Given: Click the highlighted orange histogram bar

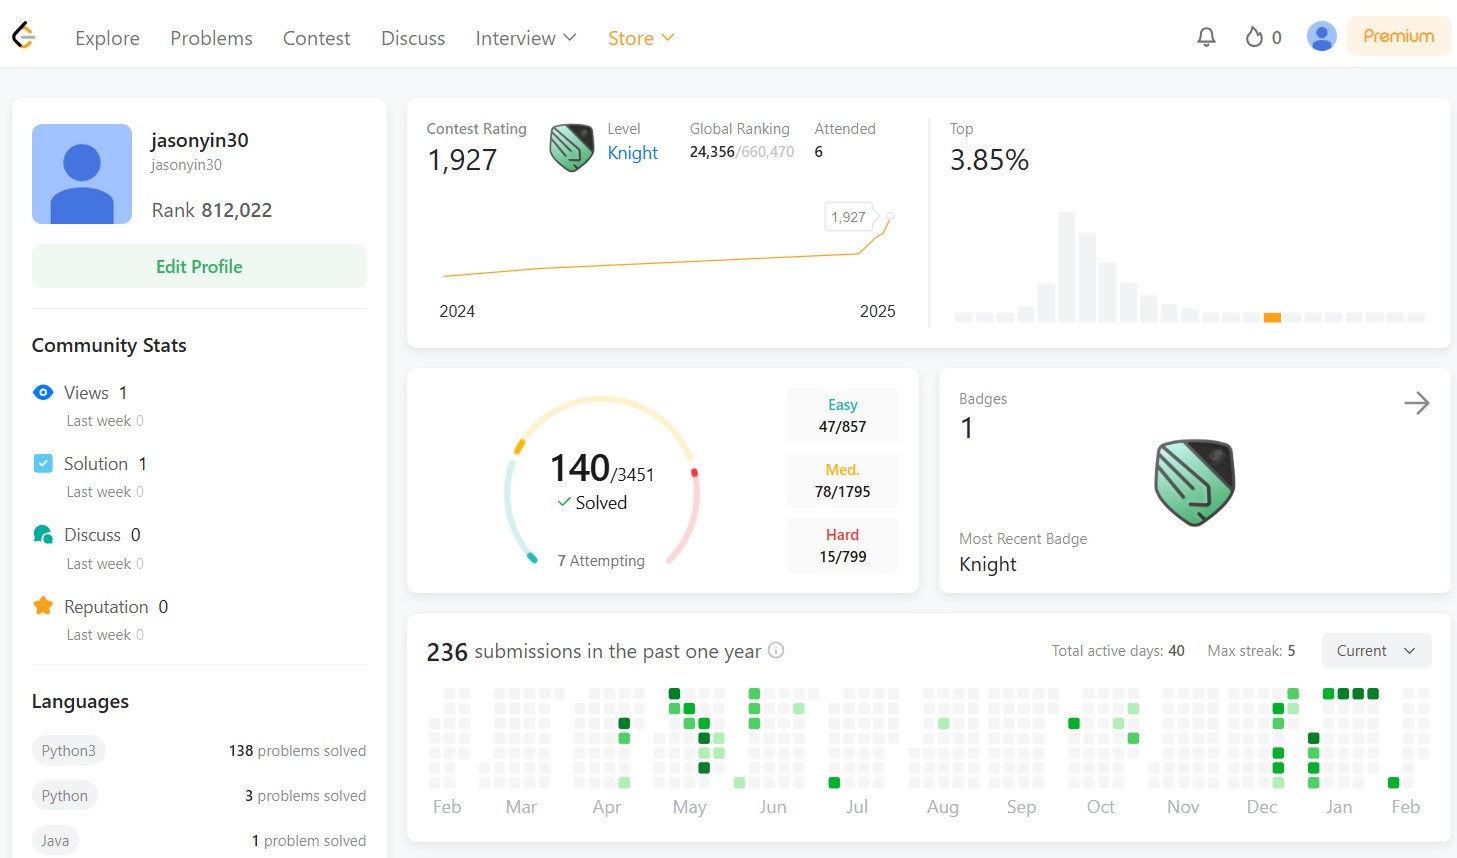Looking at the screenshot, I should pos(1272,317).
